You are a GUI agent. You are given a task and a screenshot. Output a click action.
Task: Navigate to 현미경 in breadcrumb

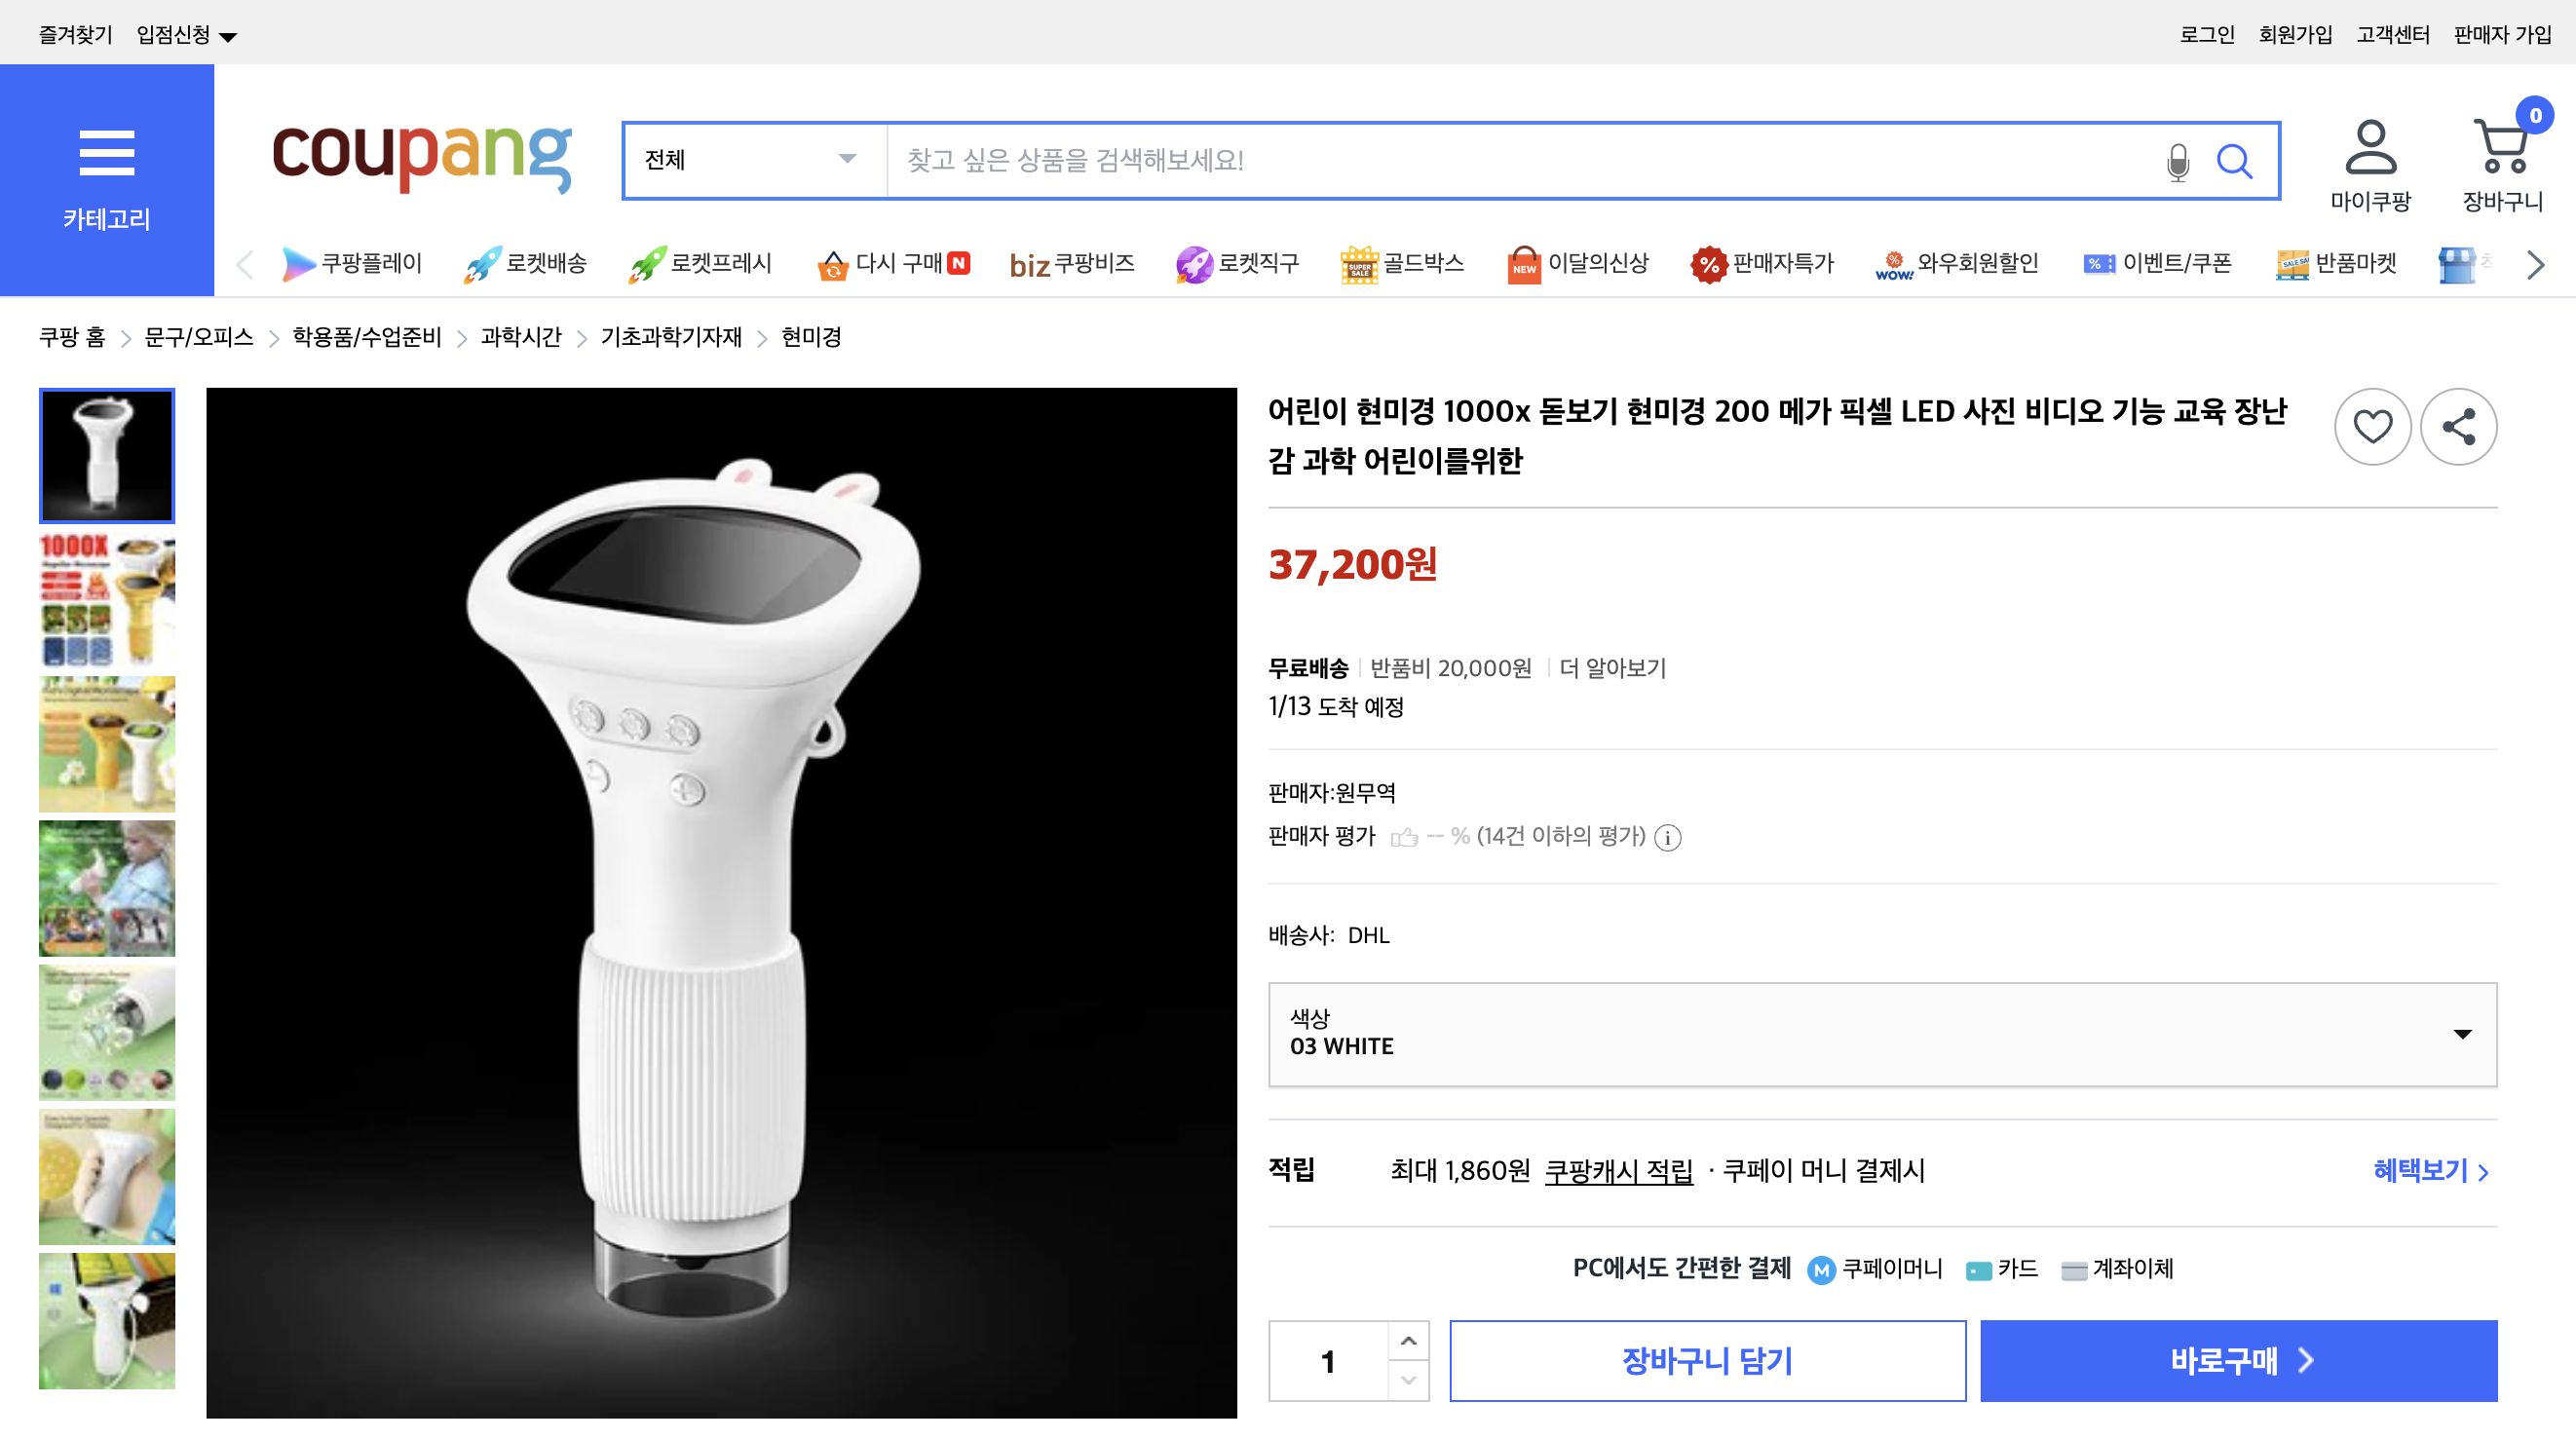[809, 337]
